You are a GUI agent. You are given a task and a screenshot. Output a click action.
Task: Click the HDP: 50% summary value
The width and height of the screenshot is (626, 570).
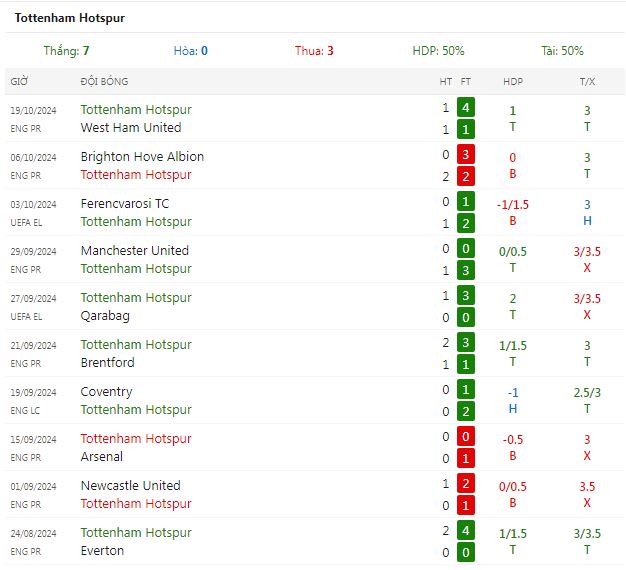coord(438,51)
